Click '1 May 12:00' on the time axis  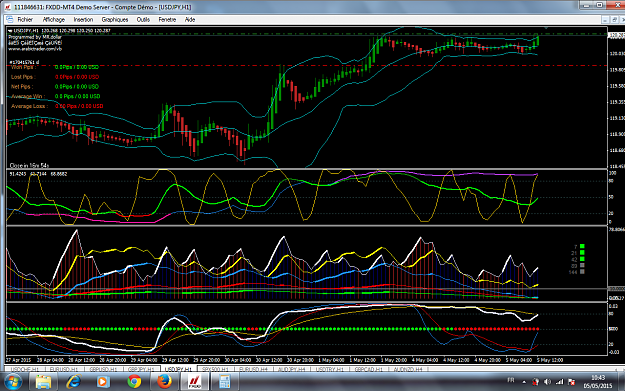(362, 360)
